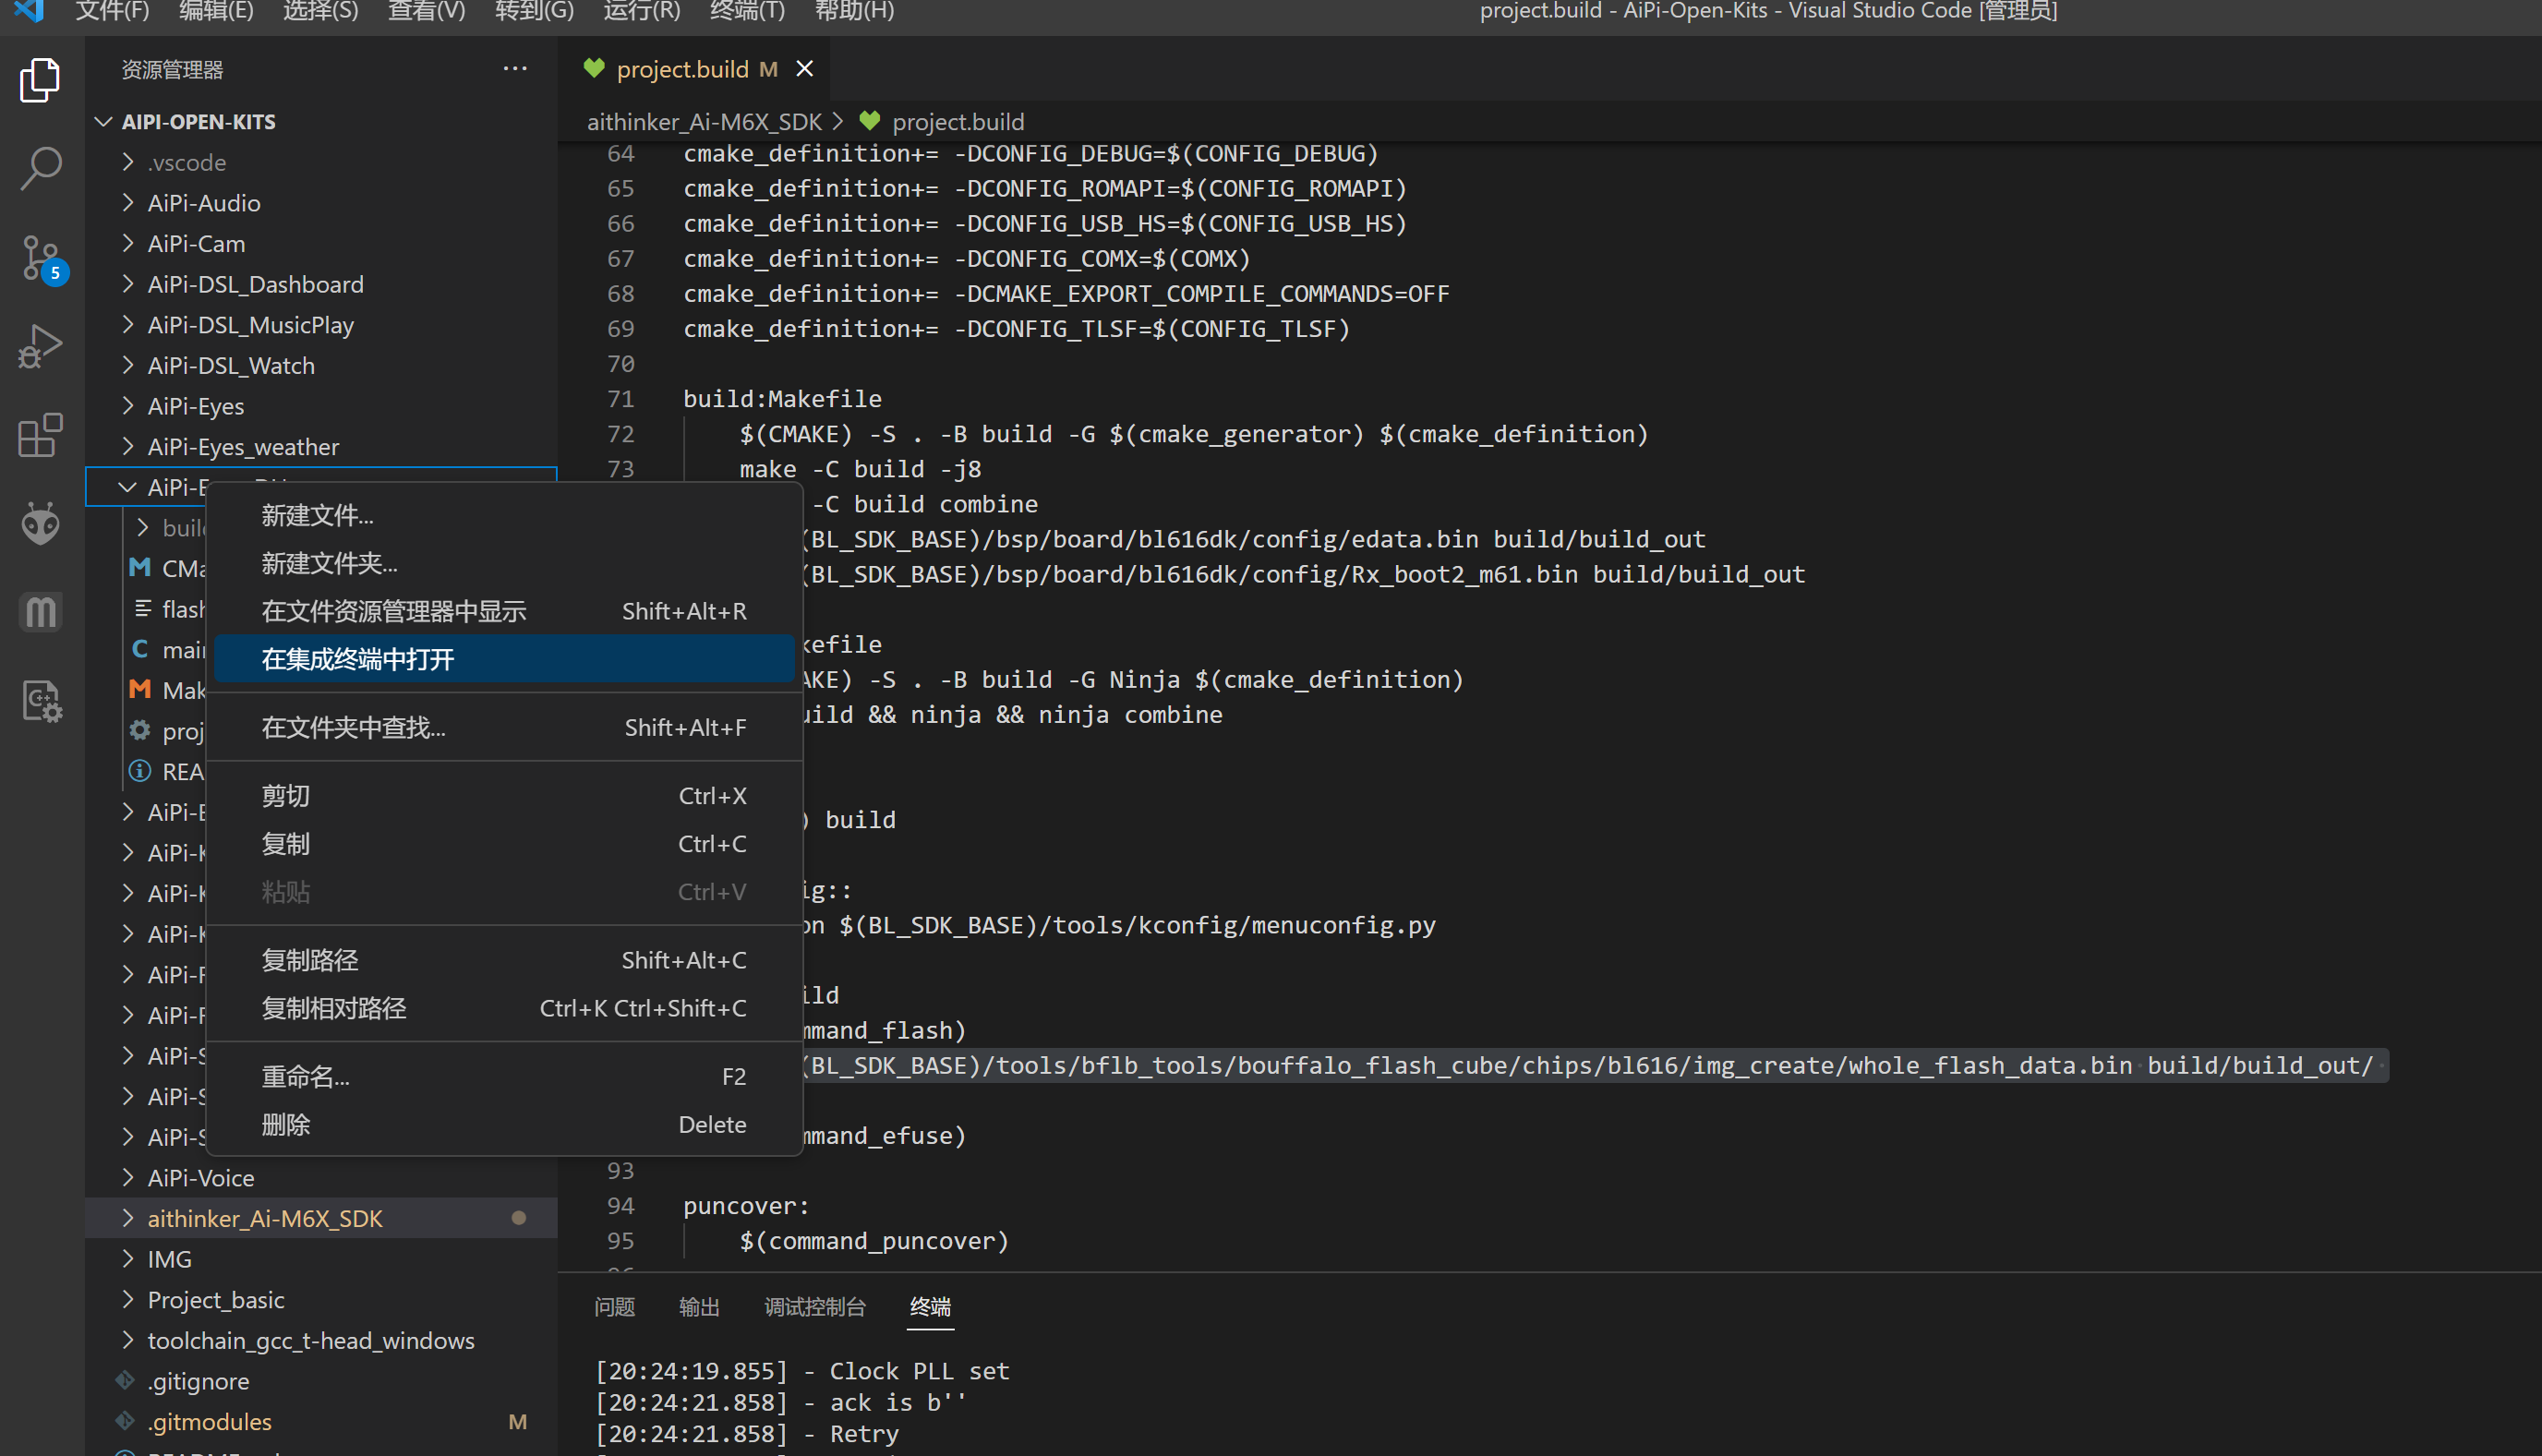Click the VS Code logo in title bar
Screen dimensions: 2542x1456
(x=28, y=11)
